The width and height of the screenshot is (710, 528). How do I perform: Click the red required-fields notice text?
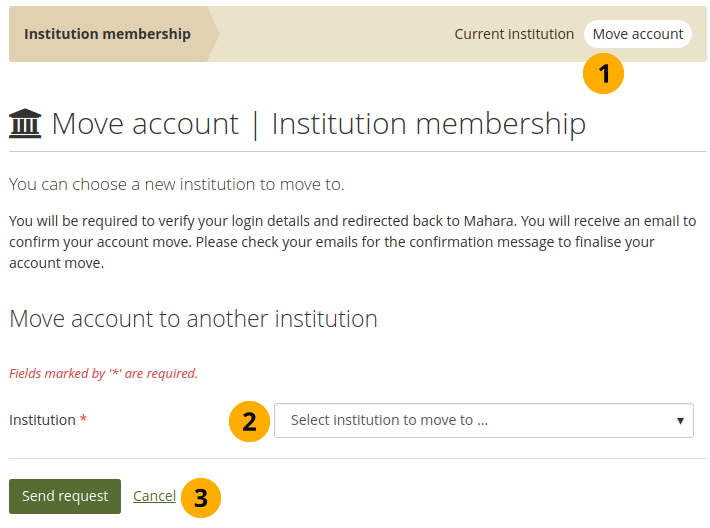pyautogui.click(x=103, y=374)
